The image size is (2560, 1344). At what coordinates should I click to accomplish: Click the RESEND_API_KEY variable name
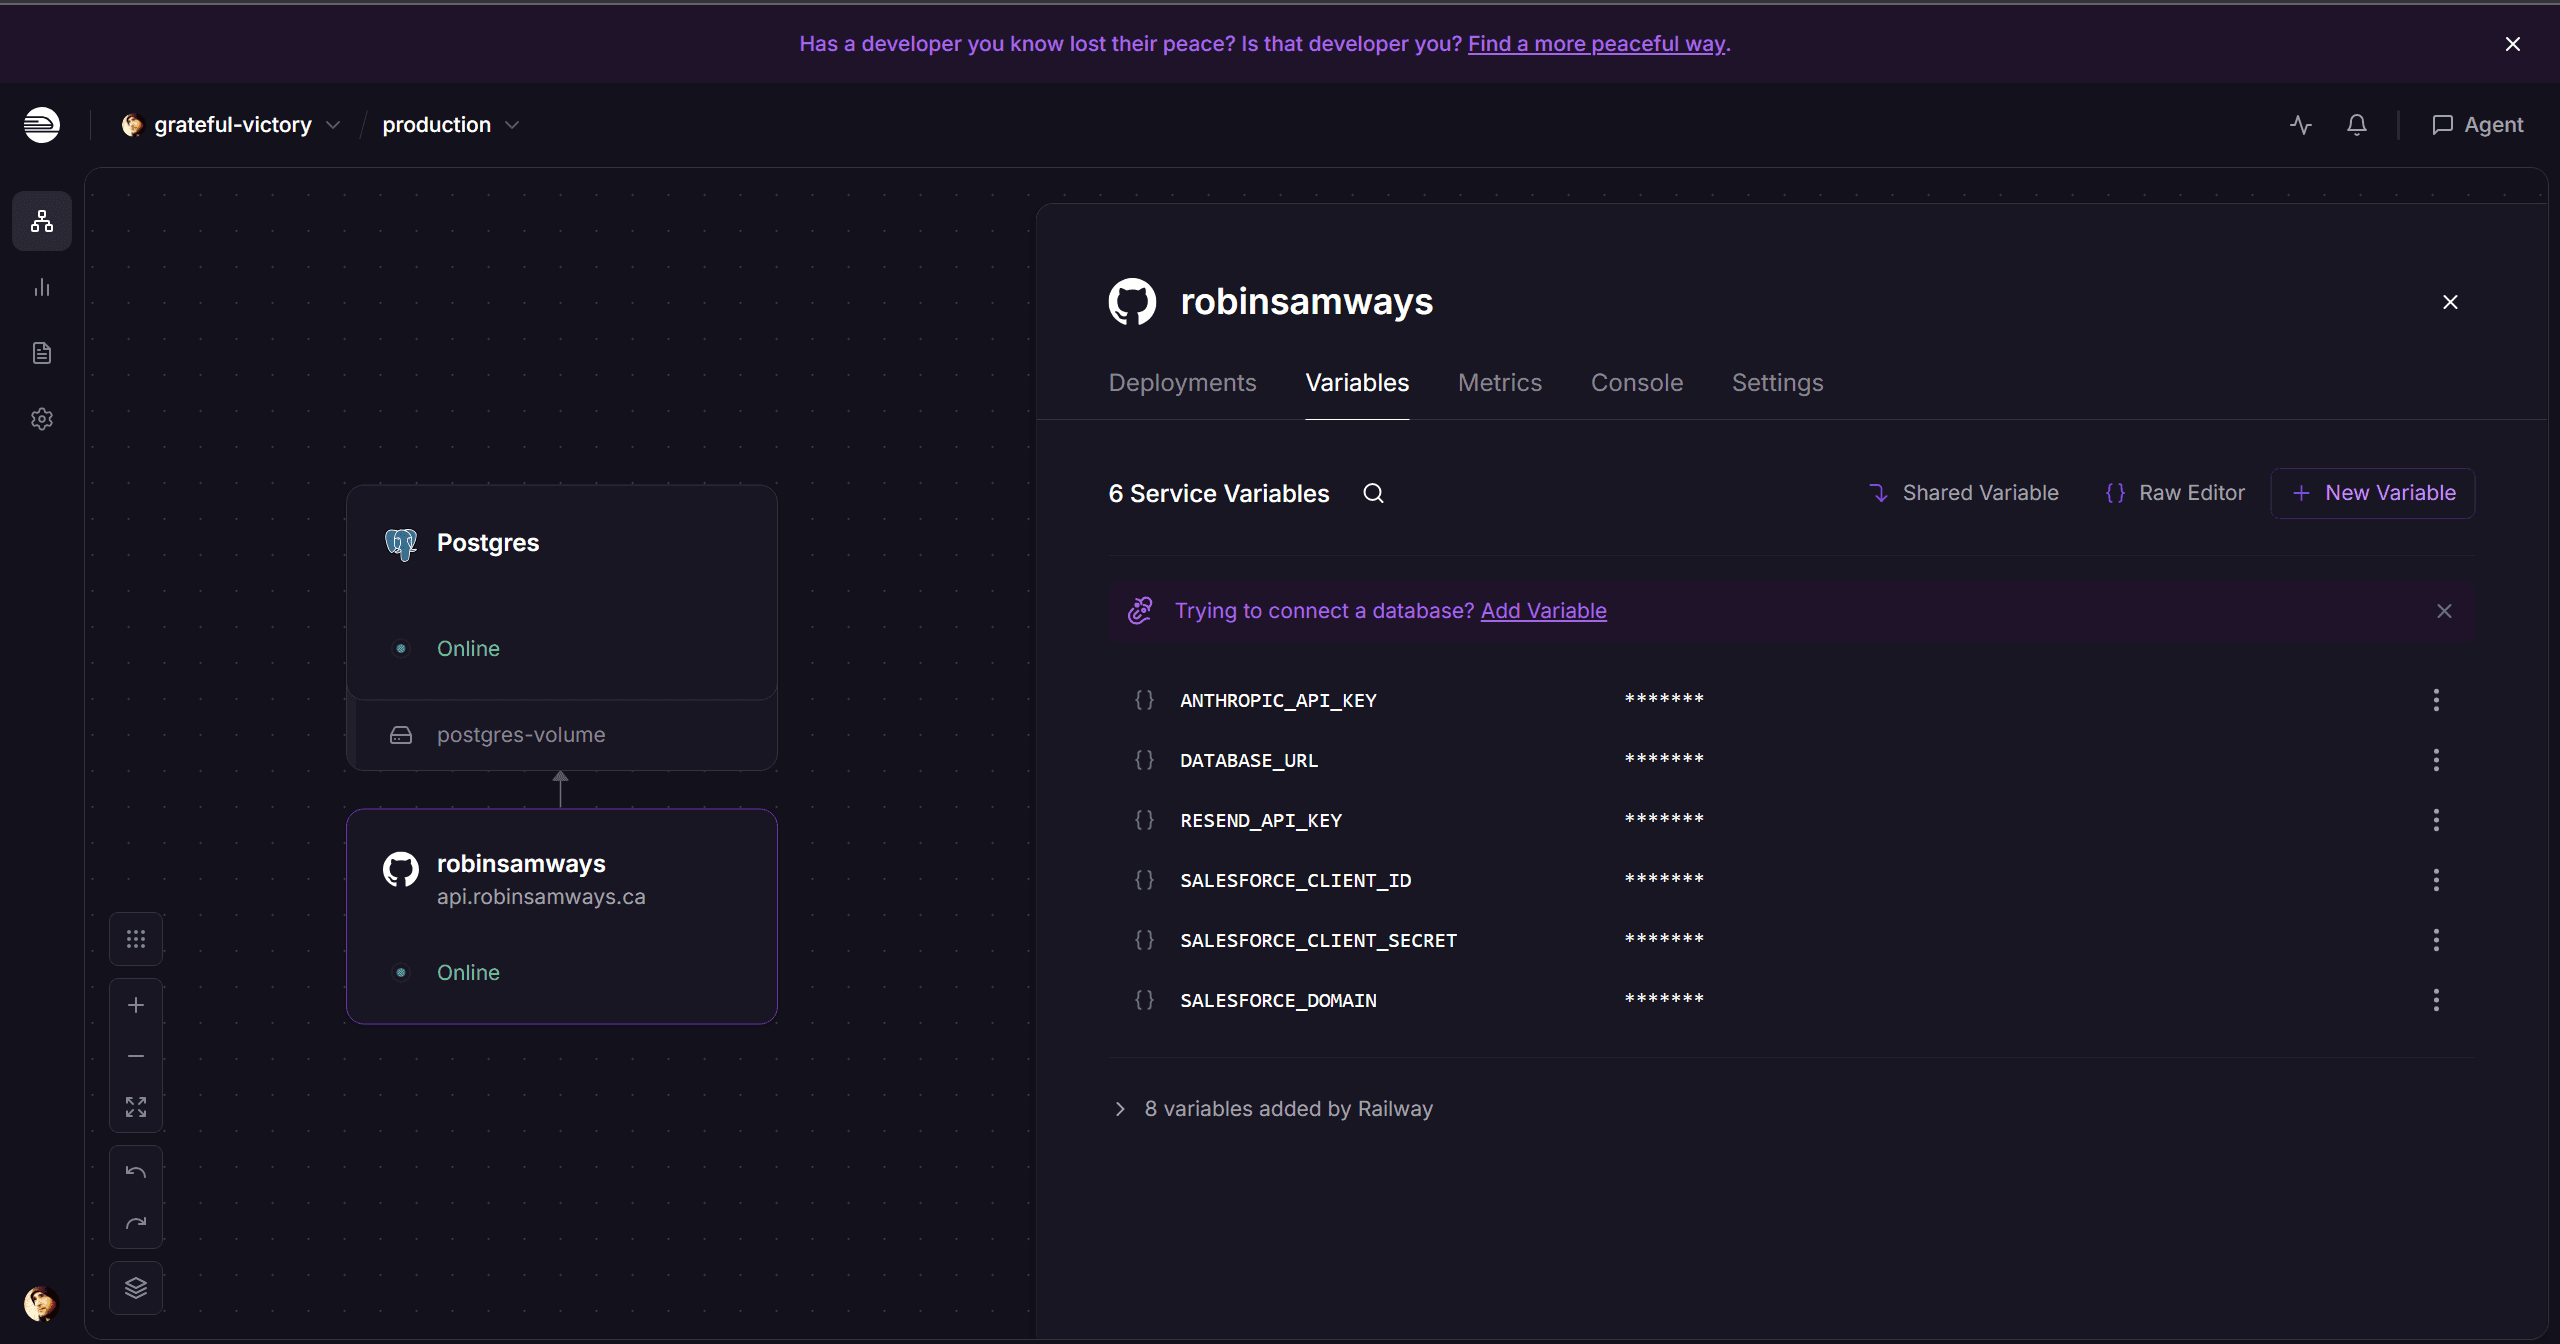[x=1261, y=821]
